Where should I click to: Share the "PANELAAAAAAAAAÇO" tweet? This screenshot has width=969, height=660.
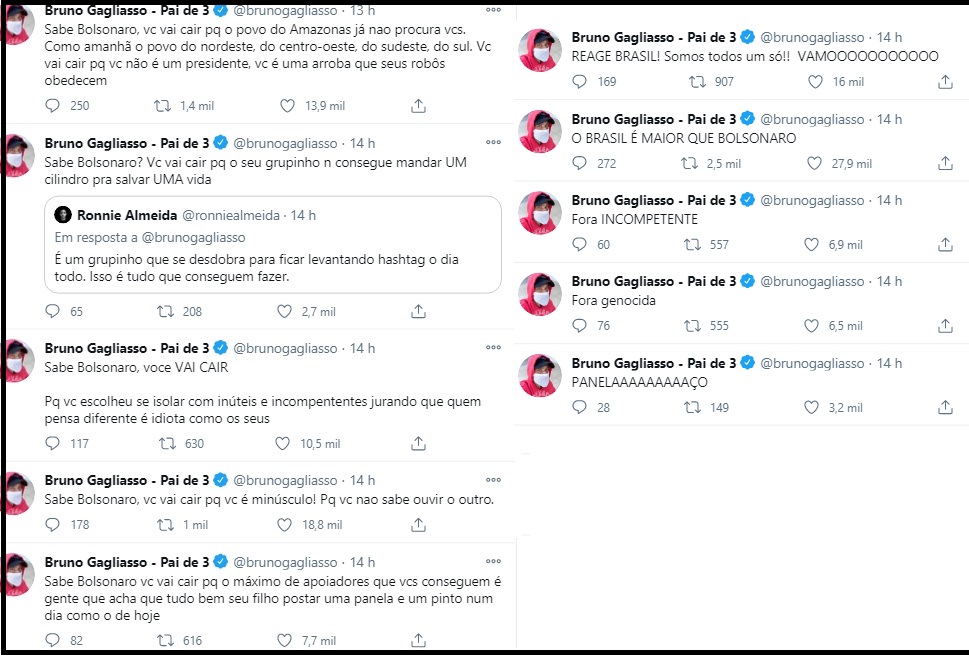coord(945,407)
